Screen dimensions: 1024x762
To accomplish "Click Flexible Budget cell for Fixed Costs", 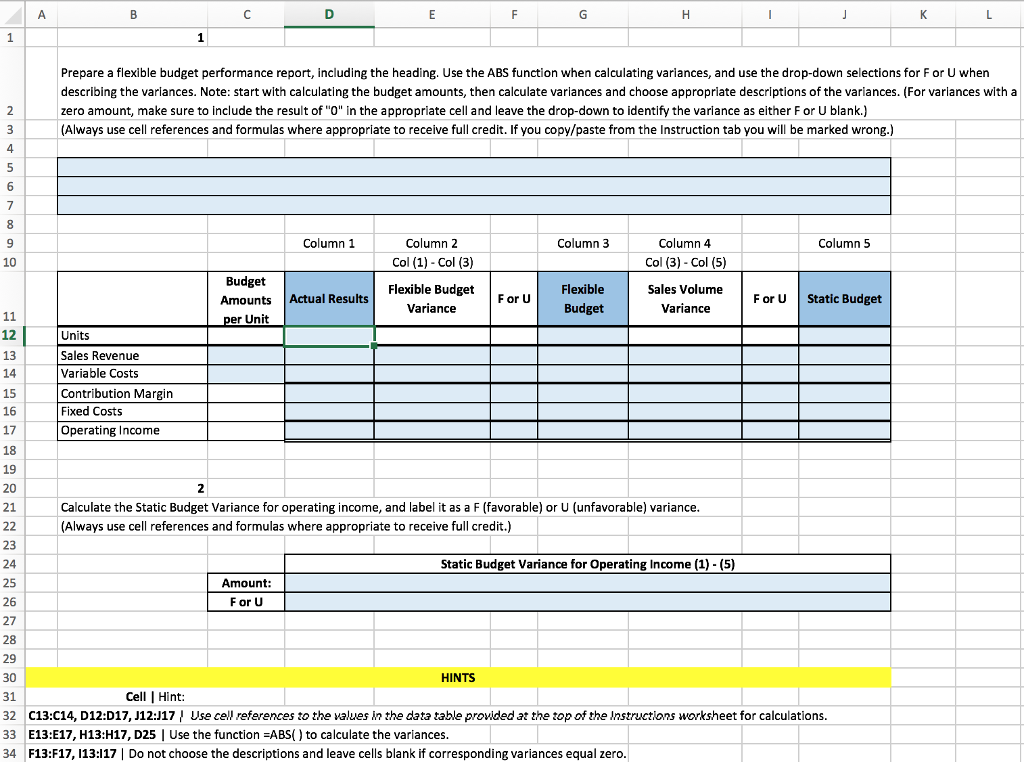I will (x=583, y=412).
